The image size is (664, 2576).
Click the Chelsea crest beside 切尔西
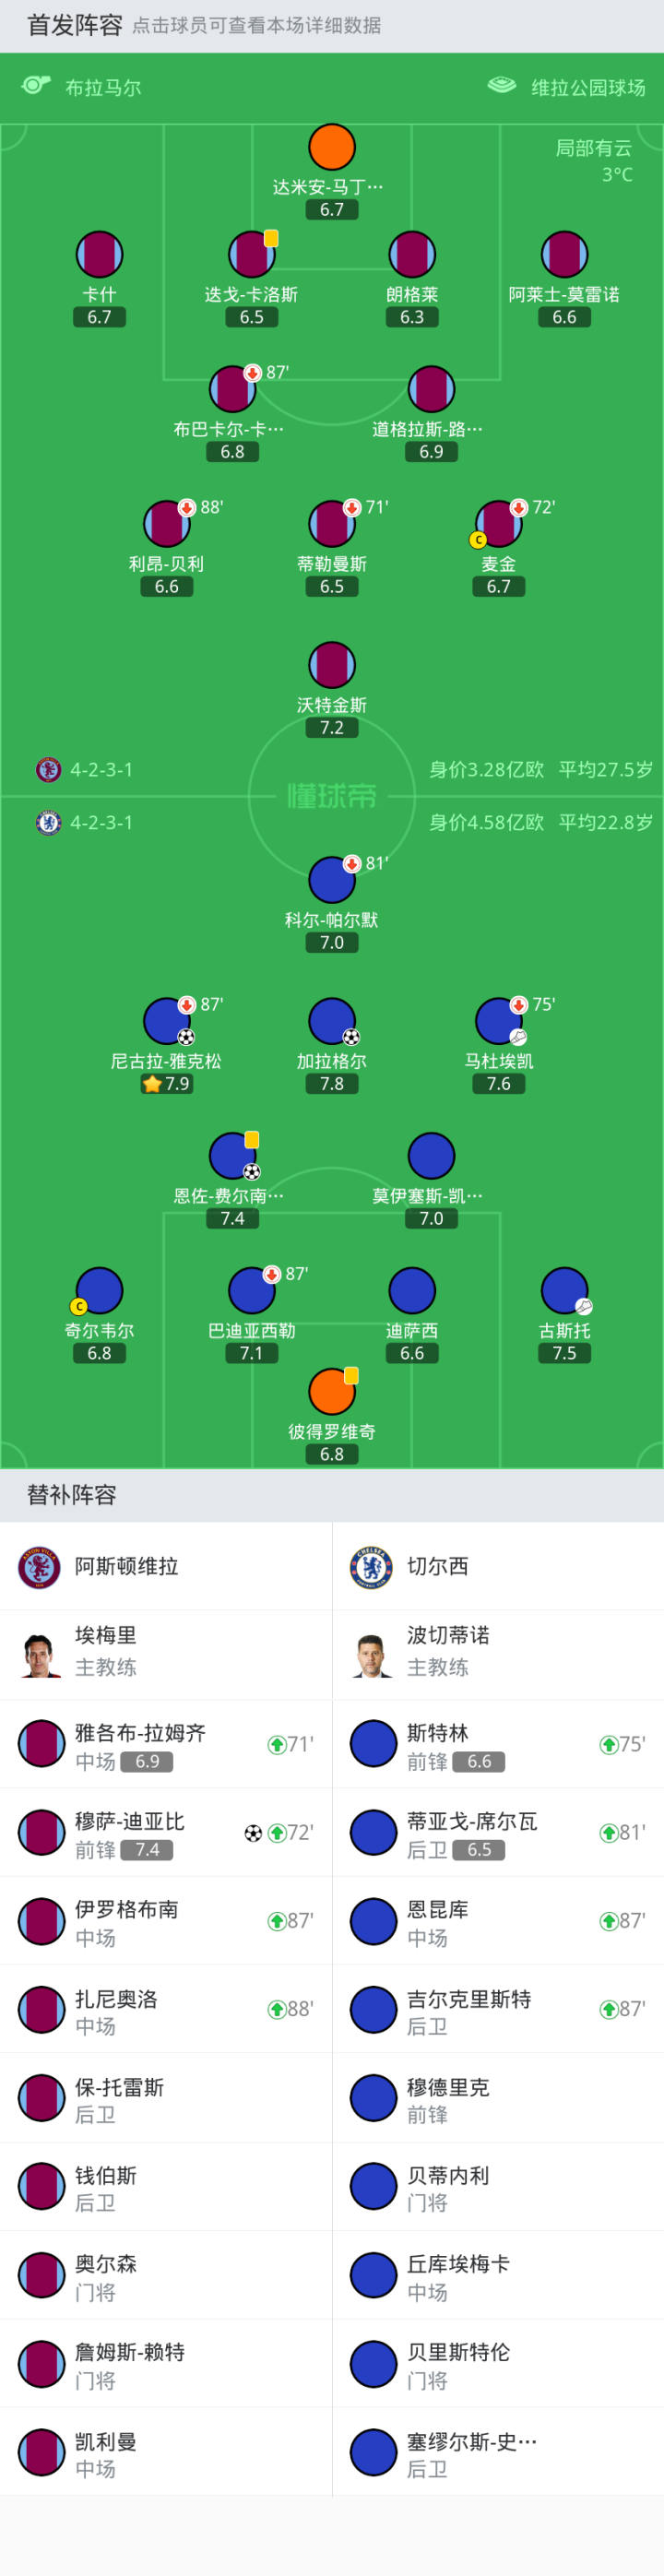[x=372, y=1566]
